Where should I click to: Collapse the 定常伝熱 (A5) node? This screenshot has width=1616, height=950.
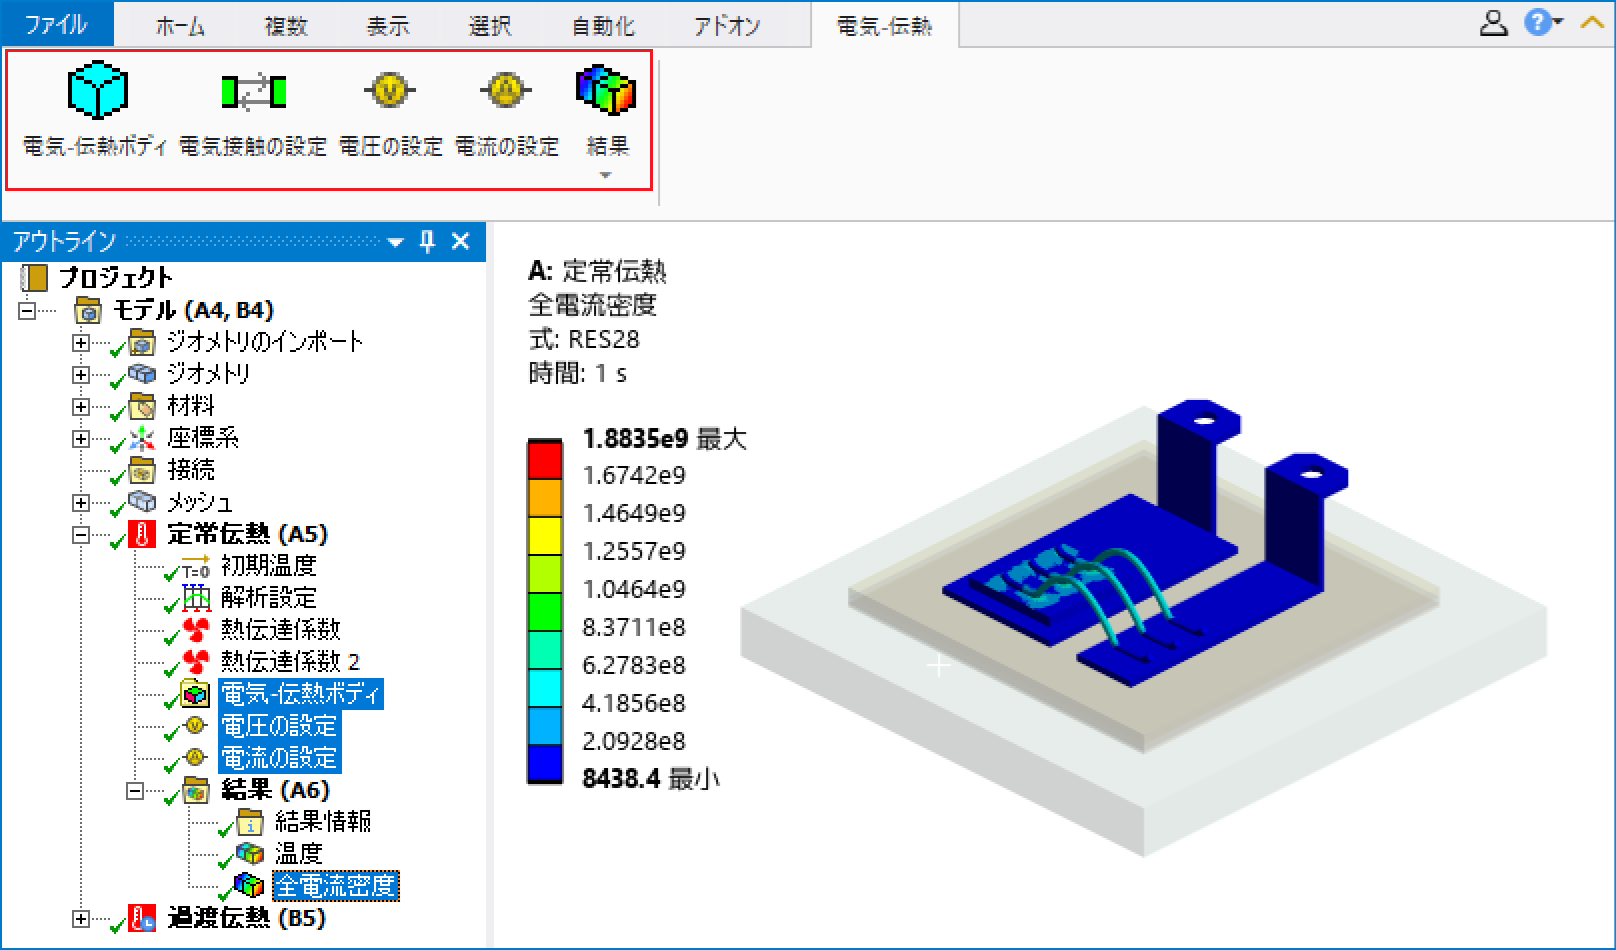tap(81, 534)
